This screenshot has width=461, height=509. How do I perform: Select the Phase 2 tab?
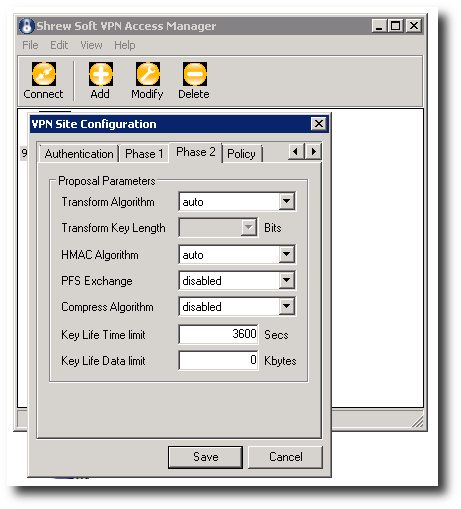pyautogui.click(x=196, y=152)
